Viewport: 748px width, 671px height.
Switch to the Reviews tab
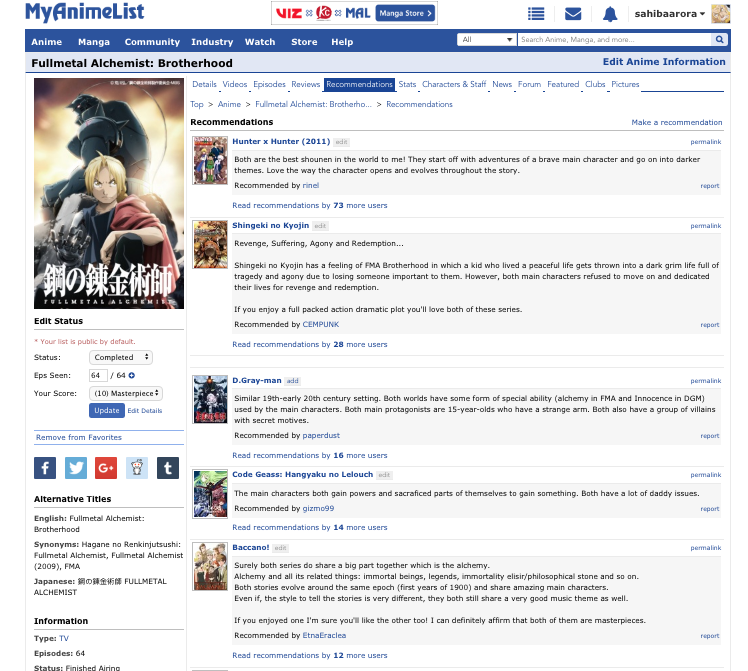click(x=305, y=84)
